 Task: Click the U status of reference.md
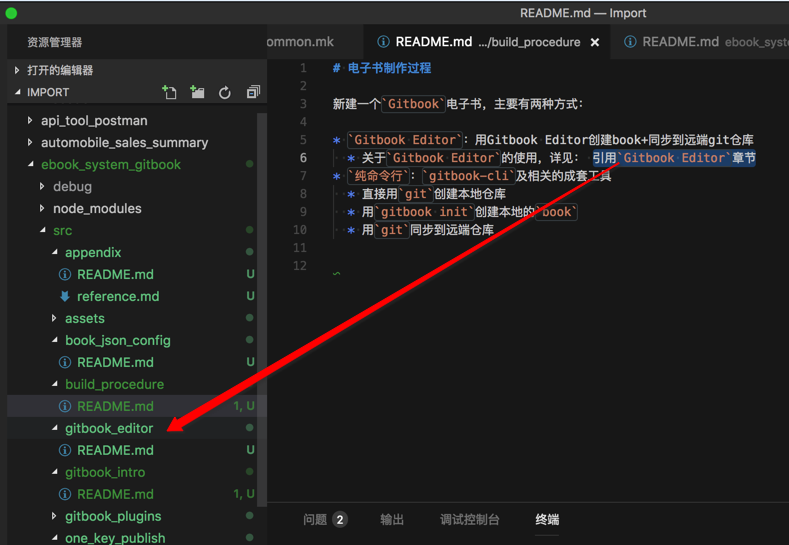click(250, 296)
